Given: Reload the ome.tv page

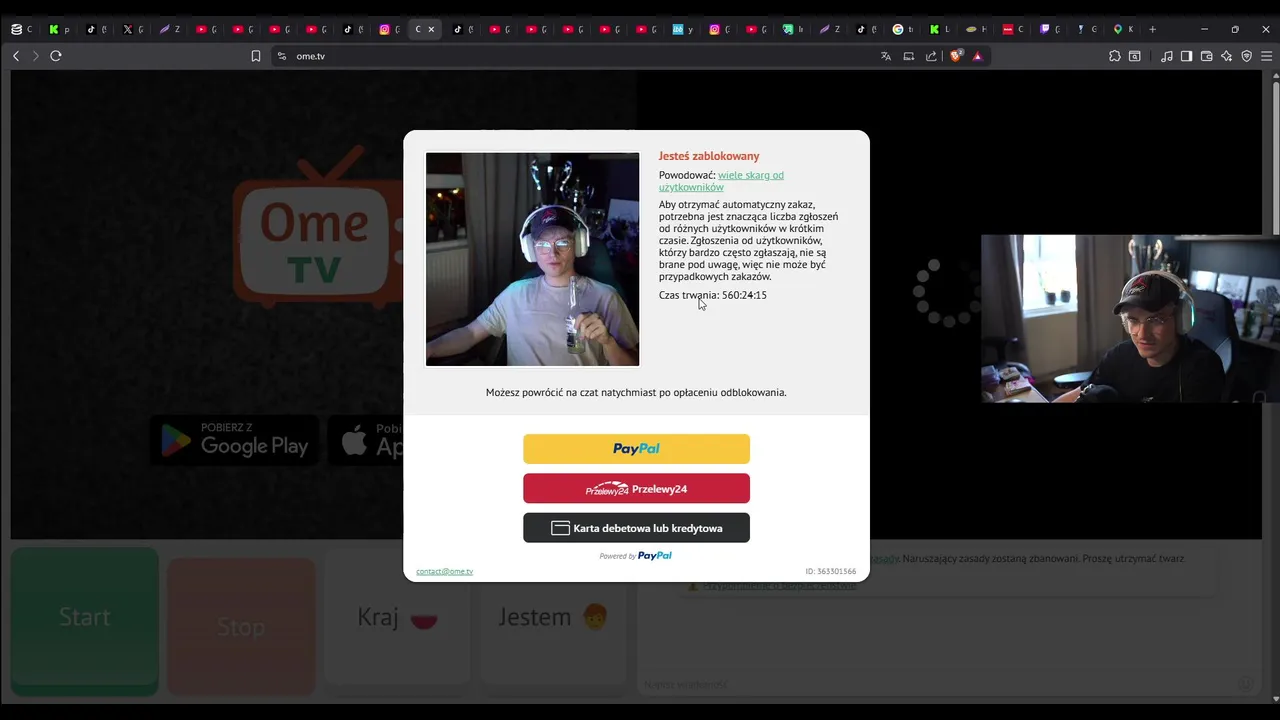Looking at the screenshot, I should pyautogui.click(x=56, y=56).
